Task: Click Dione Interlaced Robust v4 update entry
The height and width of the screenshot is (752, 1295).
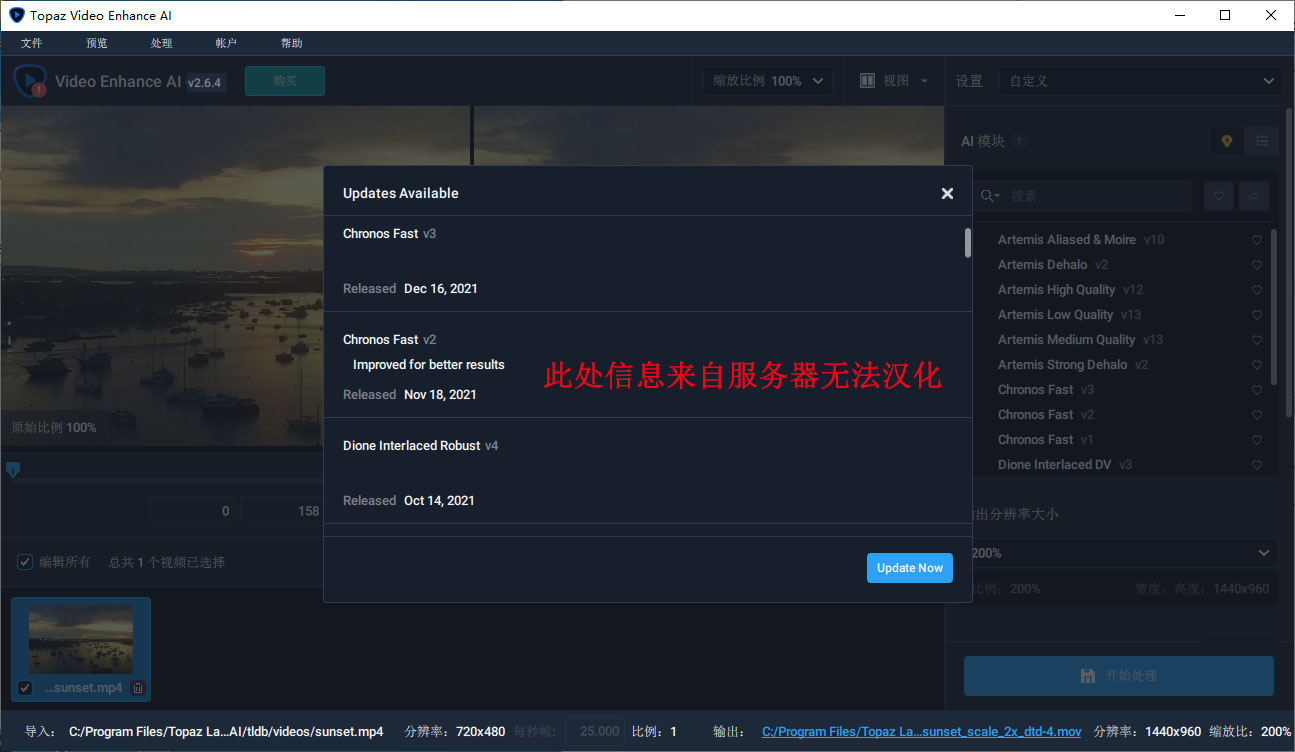Action: click(x=647, y=471)
